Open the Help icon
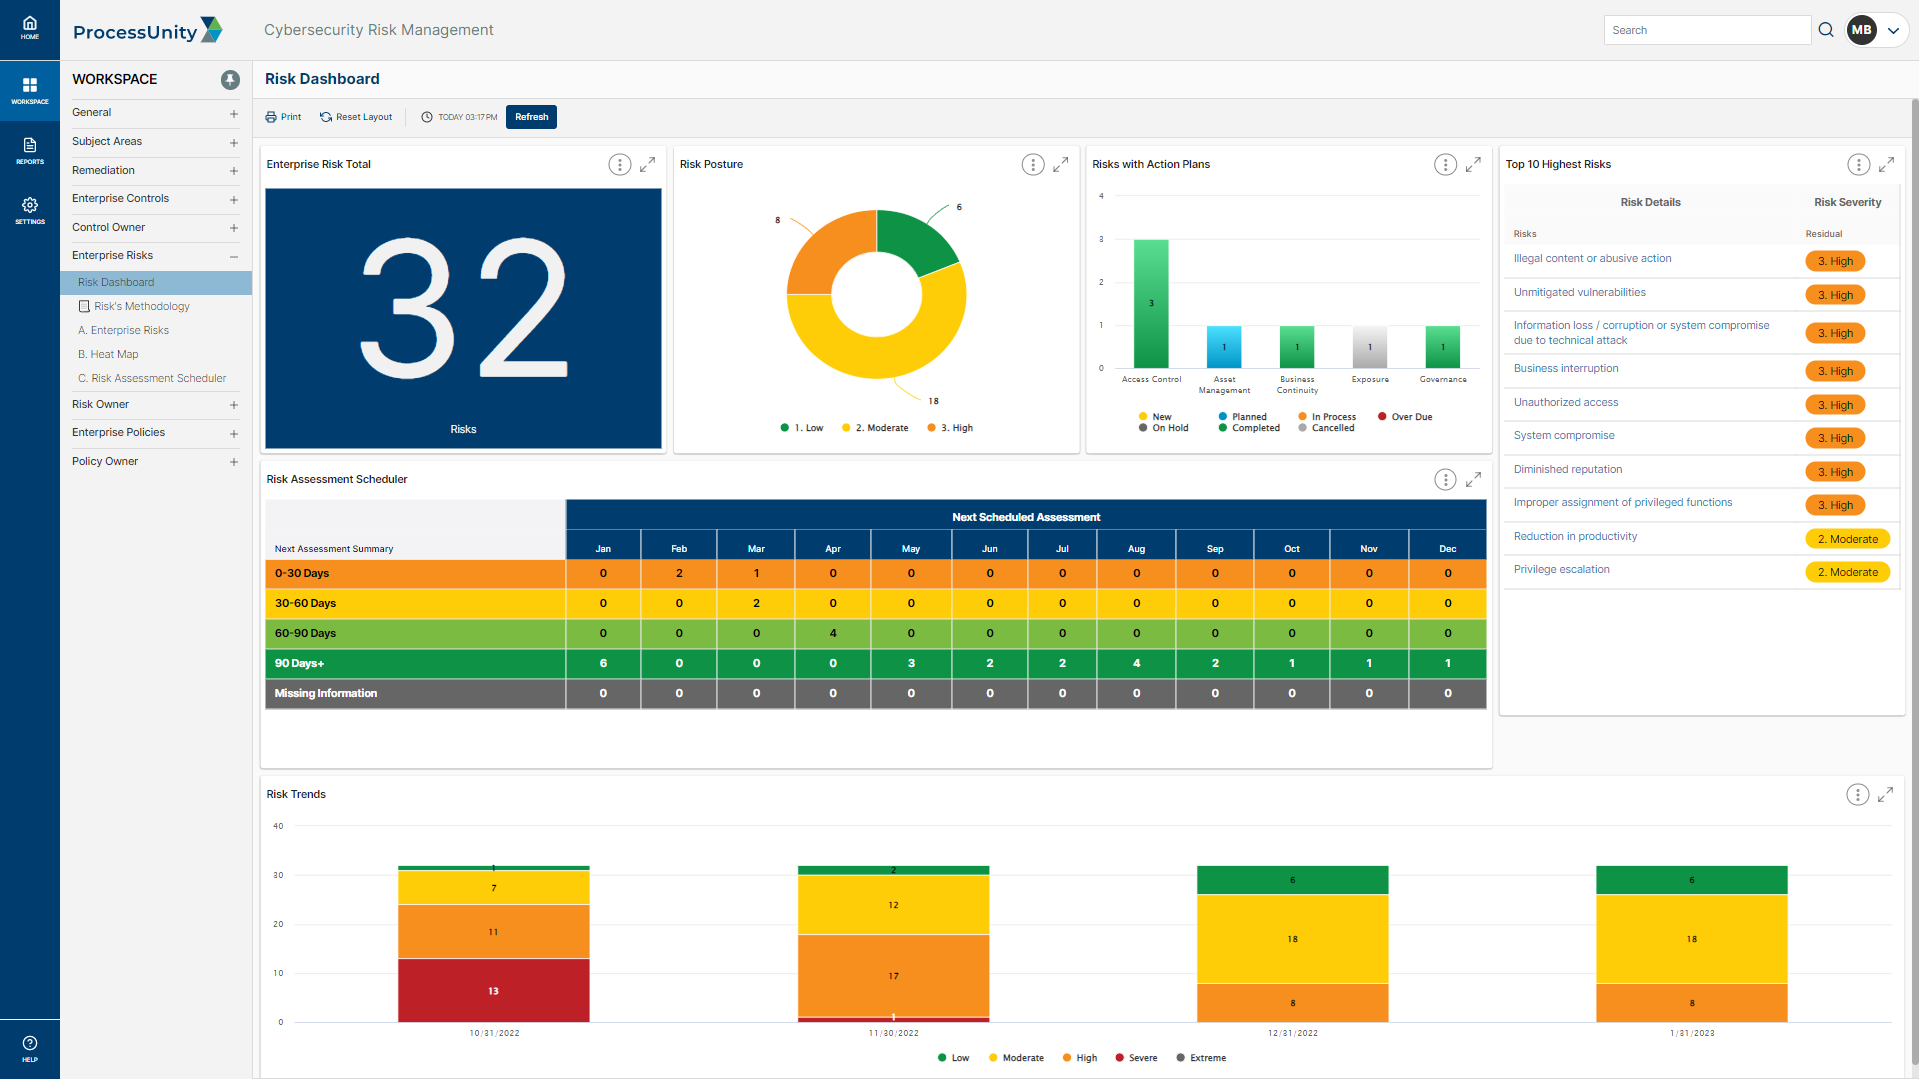This screenshot has width=1919, height=1079. pos(30,1048)
